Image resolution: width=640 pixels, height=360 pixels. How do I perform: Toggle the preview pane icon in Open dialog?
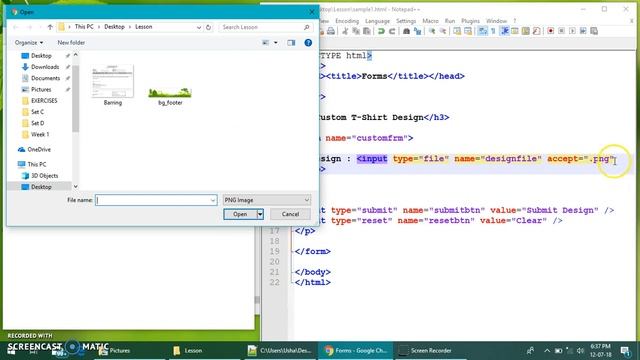click(291, 42)
